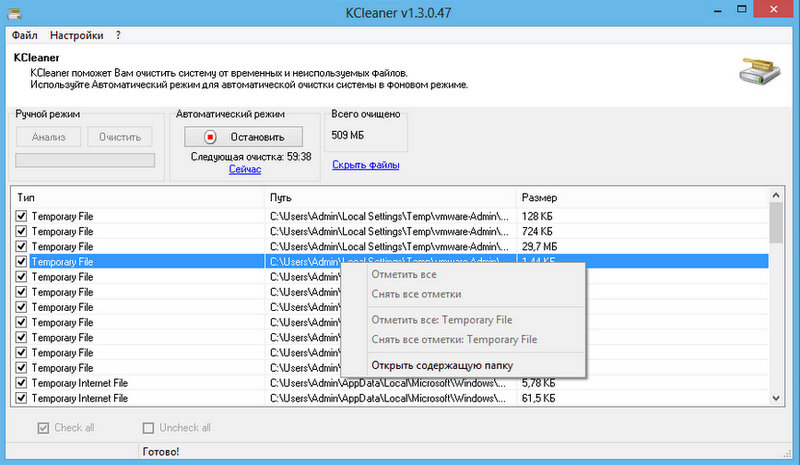The width and height of the screenshot is (800, 465).
Task: Sort by the Тип column header
Action: click(138, 198)
